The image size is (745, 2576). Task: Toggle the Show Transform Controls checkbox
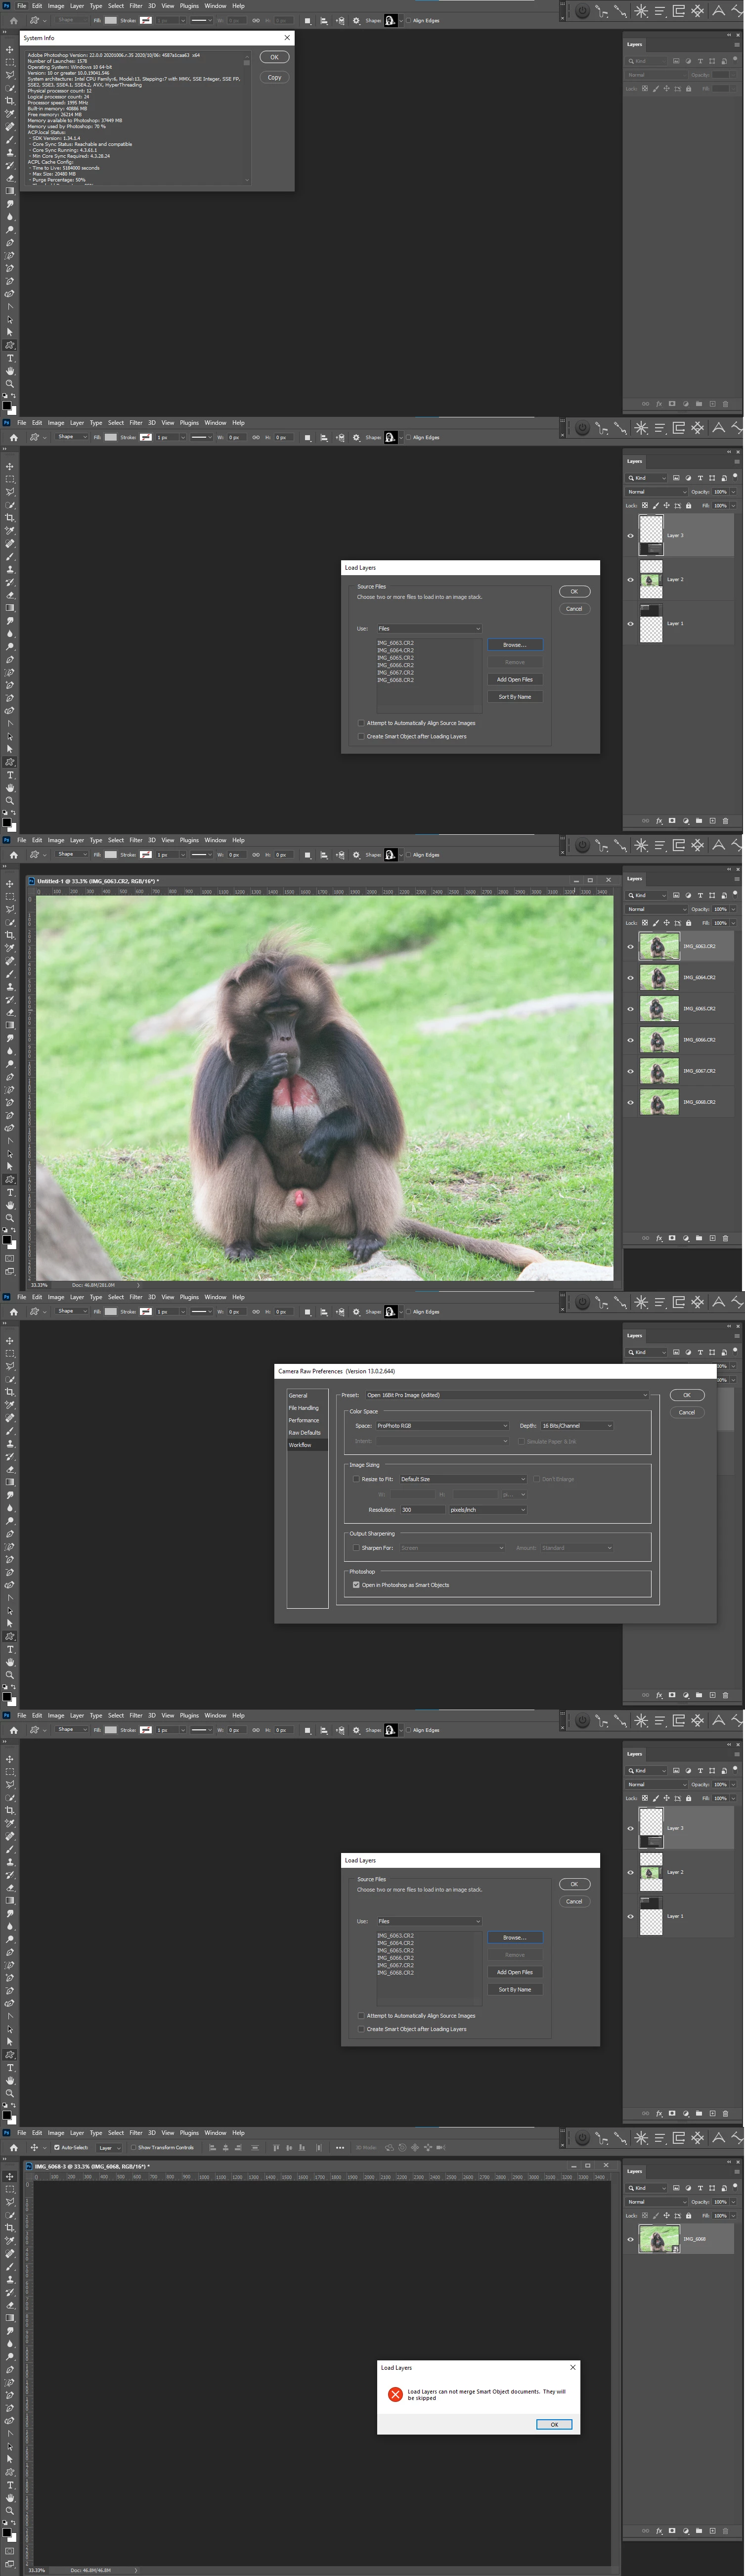pyautogui.click(x=133, y=2147)
